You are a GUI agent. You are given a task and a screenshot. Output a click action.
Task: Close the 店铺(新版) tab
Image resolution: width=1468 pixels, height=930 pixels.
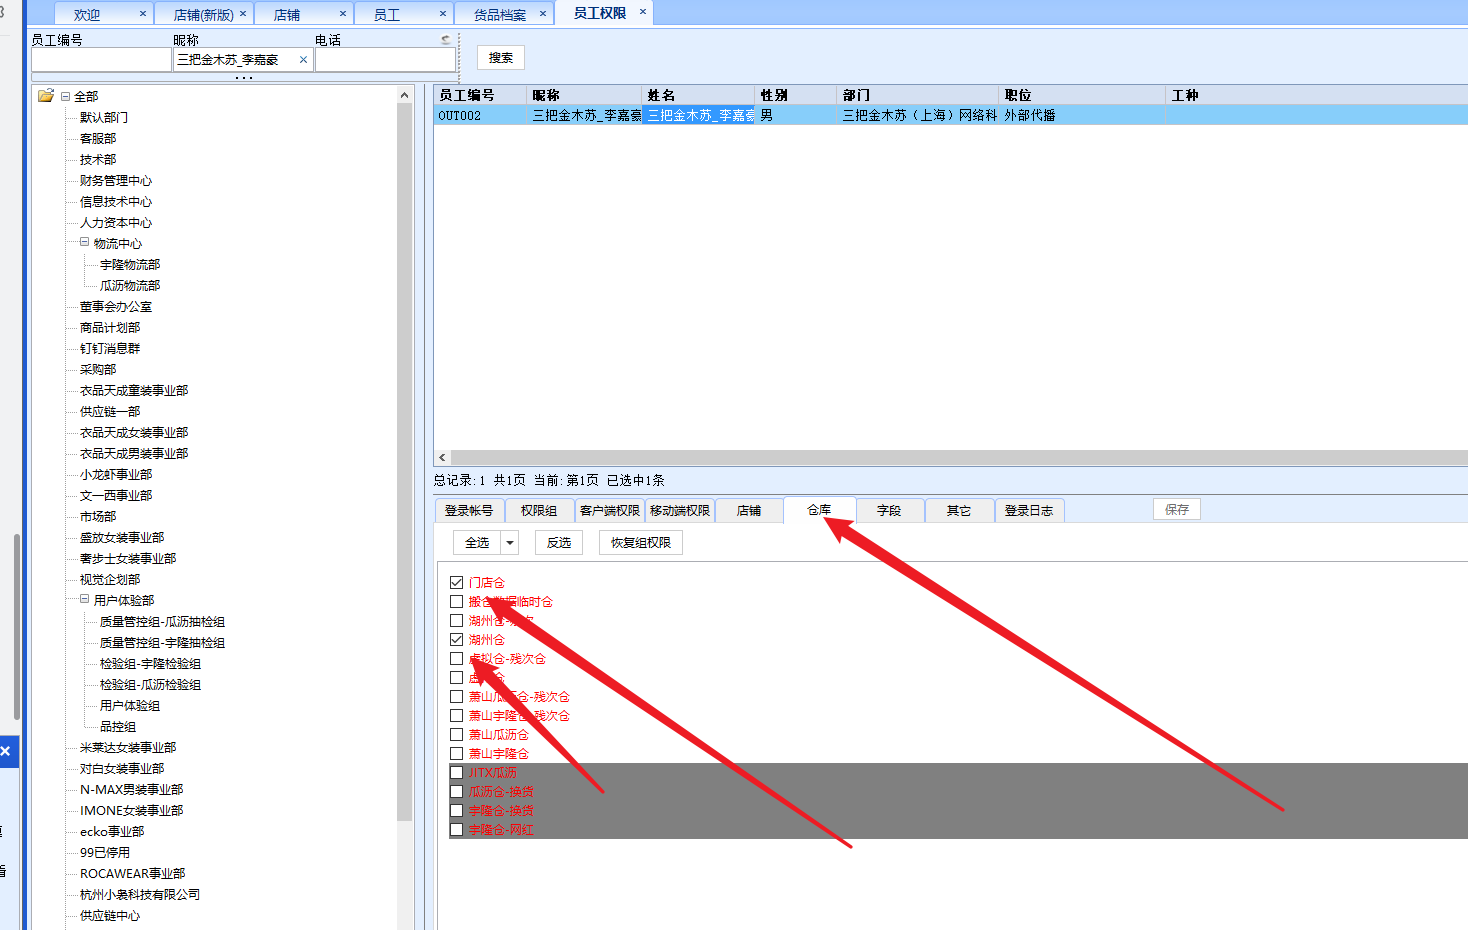pos(243,14)
